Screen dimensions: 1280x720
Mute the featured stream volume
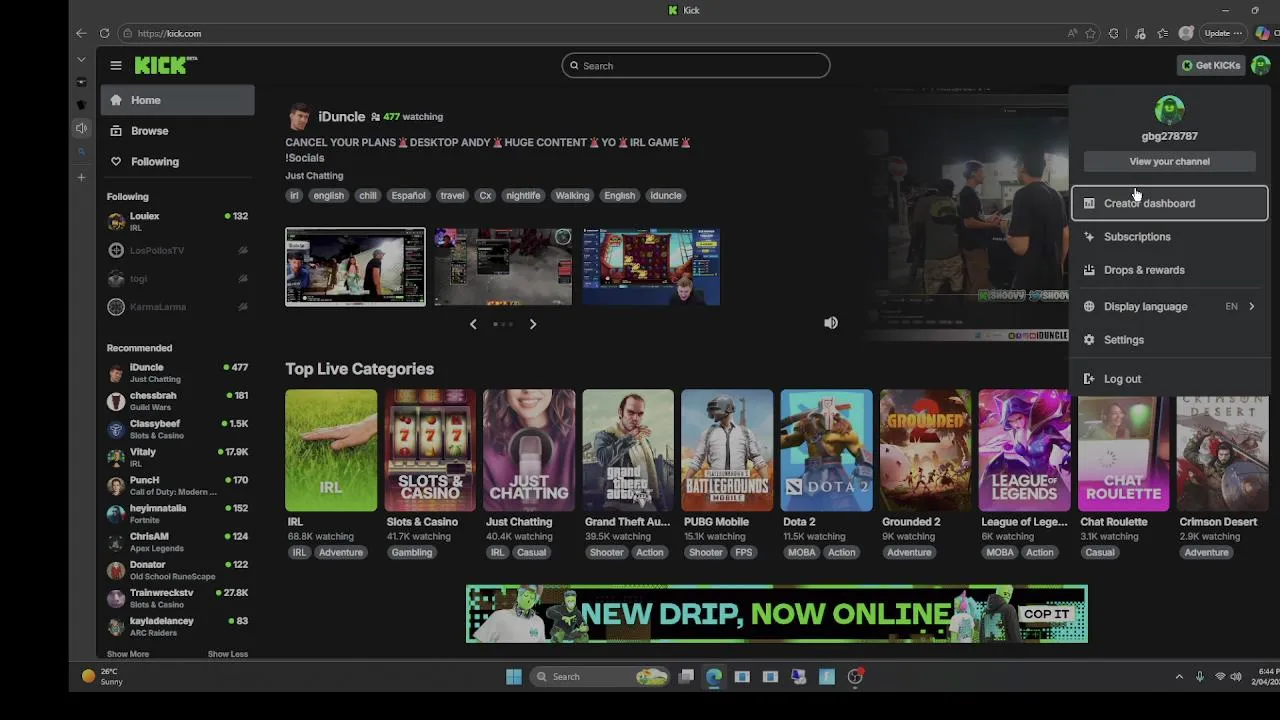[x=831, y=323]
